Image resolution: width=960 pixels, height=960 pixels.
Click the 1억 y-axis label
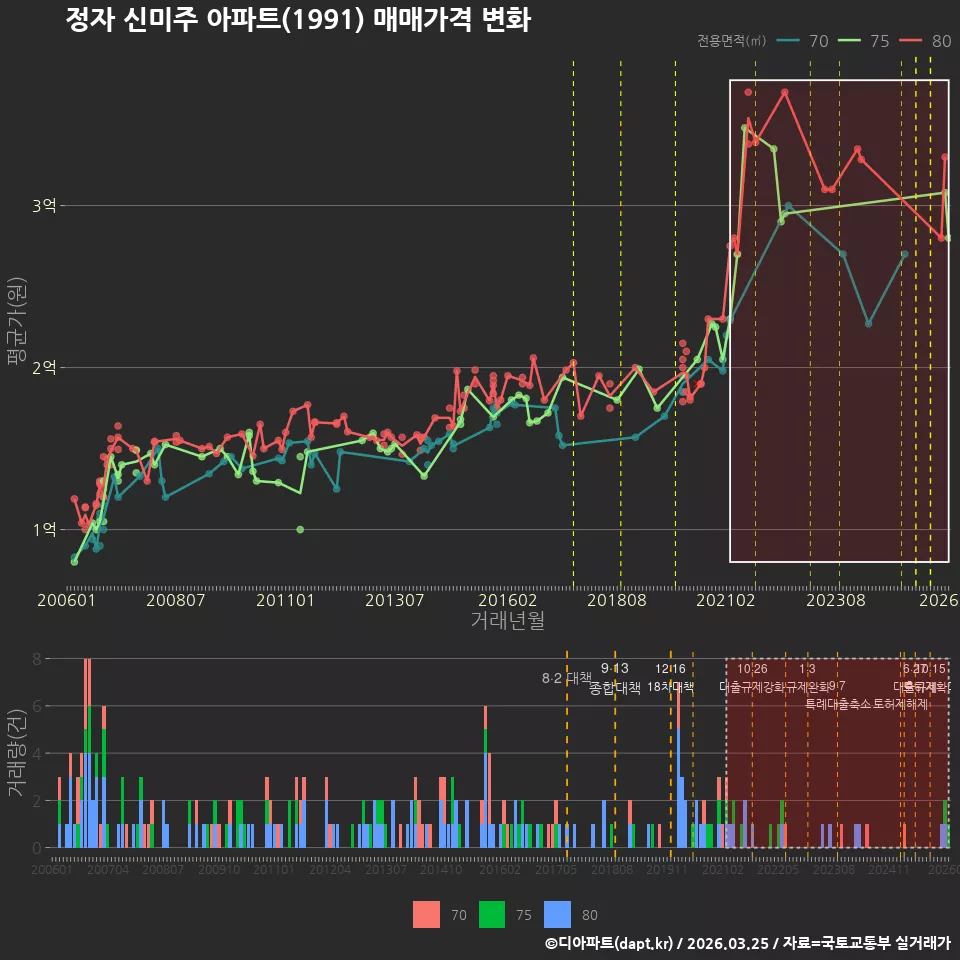[44, 529]
